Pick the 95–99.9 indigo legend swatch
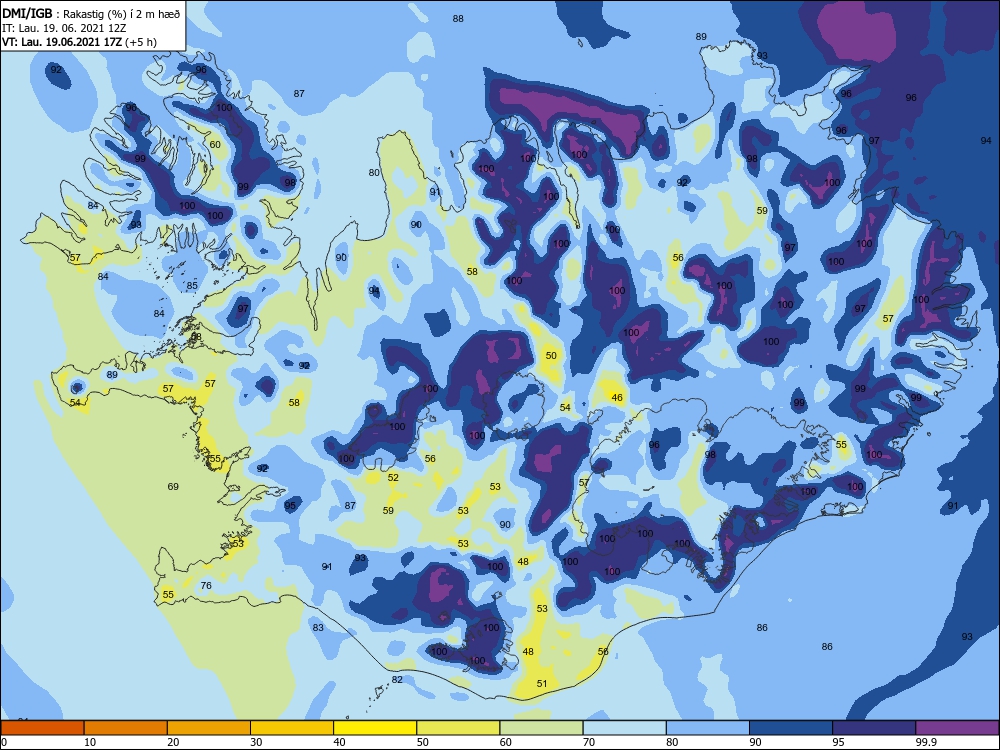 click(874, 728)
